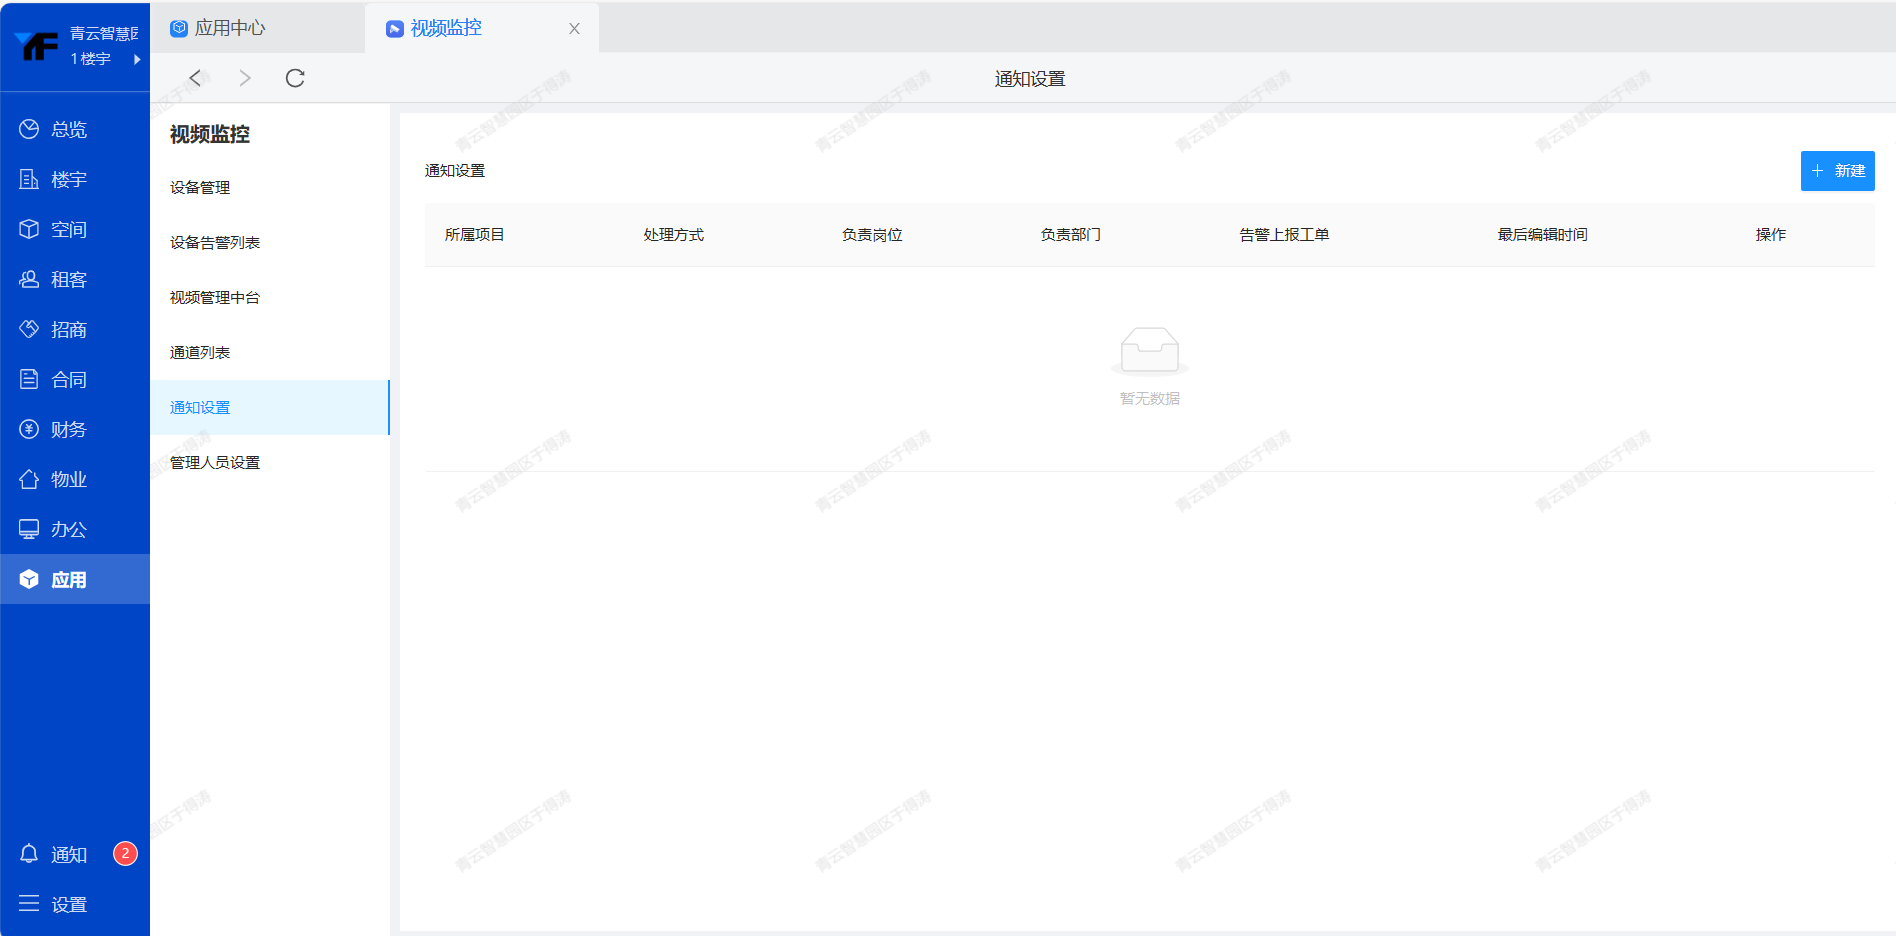
Task: Open the 通知 bell icon
Action: 29,854
